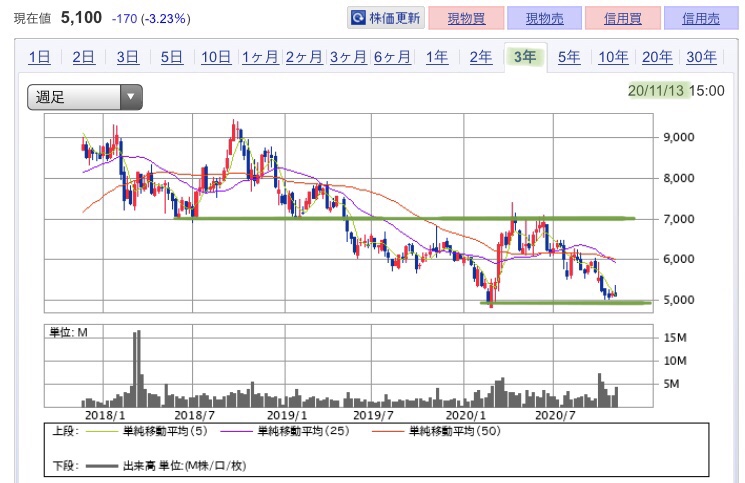Open the 現物買 spot buy link
Image resolution: width=745 pixels, height=483 pixels.
point(466,18)
